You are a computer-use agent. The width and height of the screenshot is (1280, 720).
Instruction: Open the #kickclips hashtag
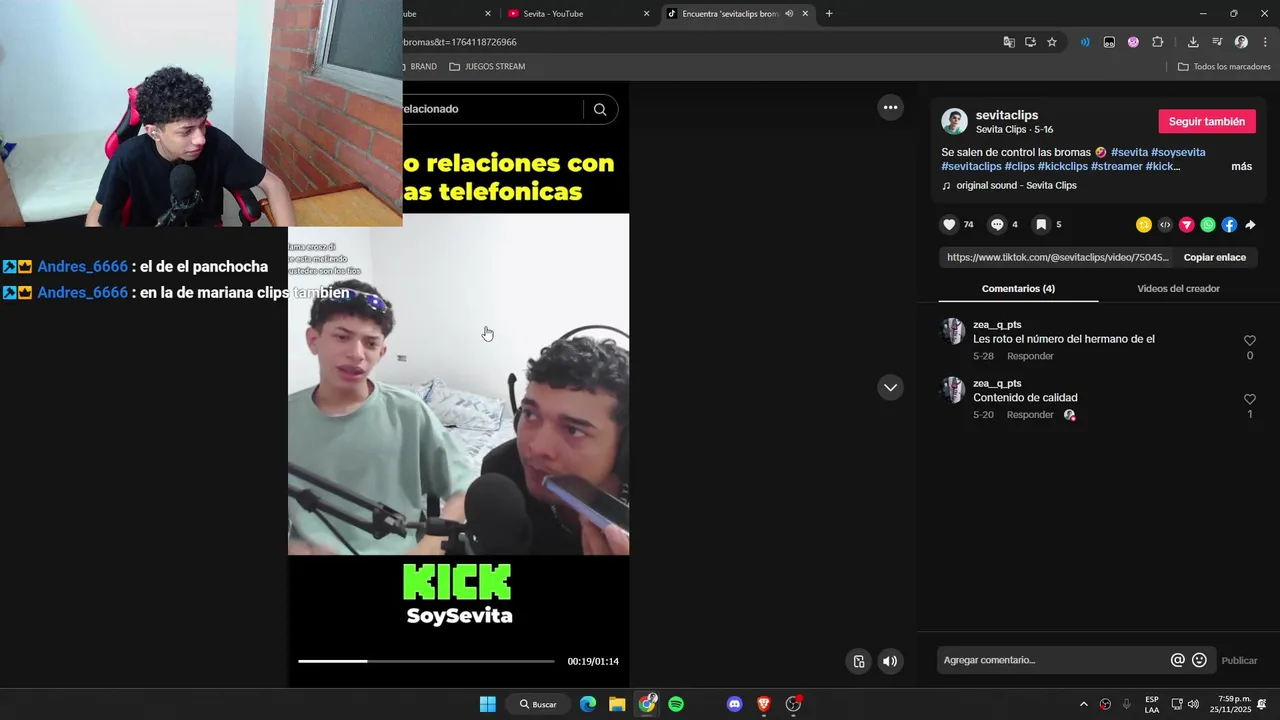1063,166
